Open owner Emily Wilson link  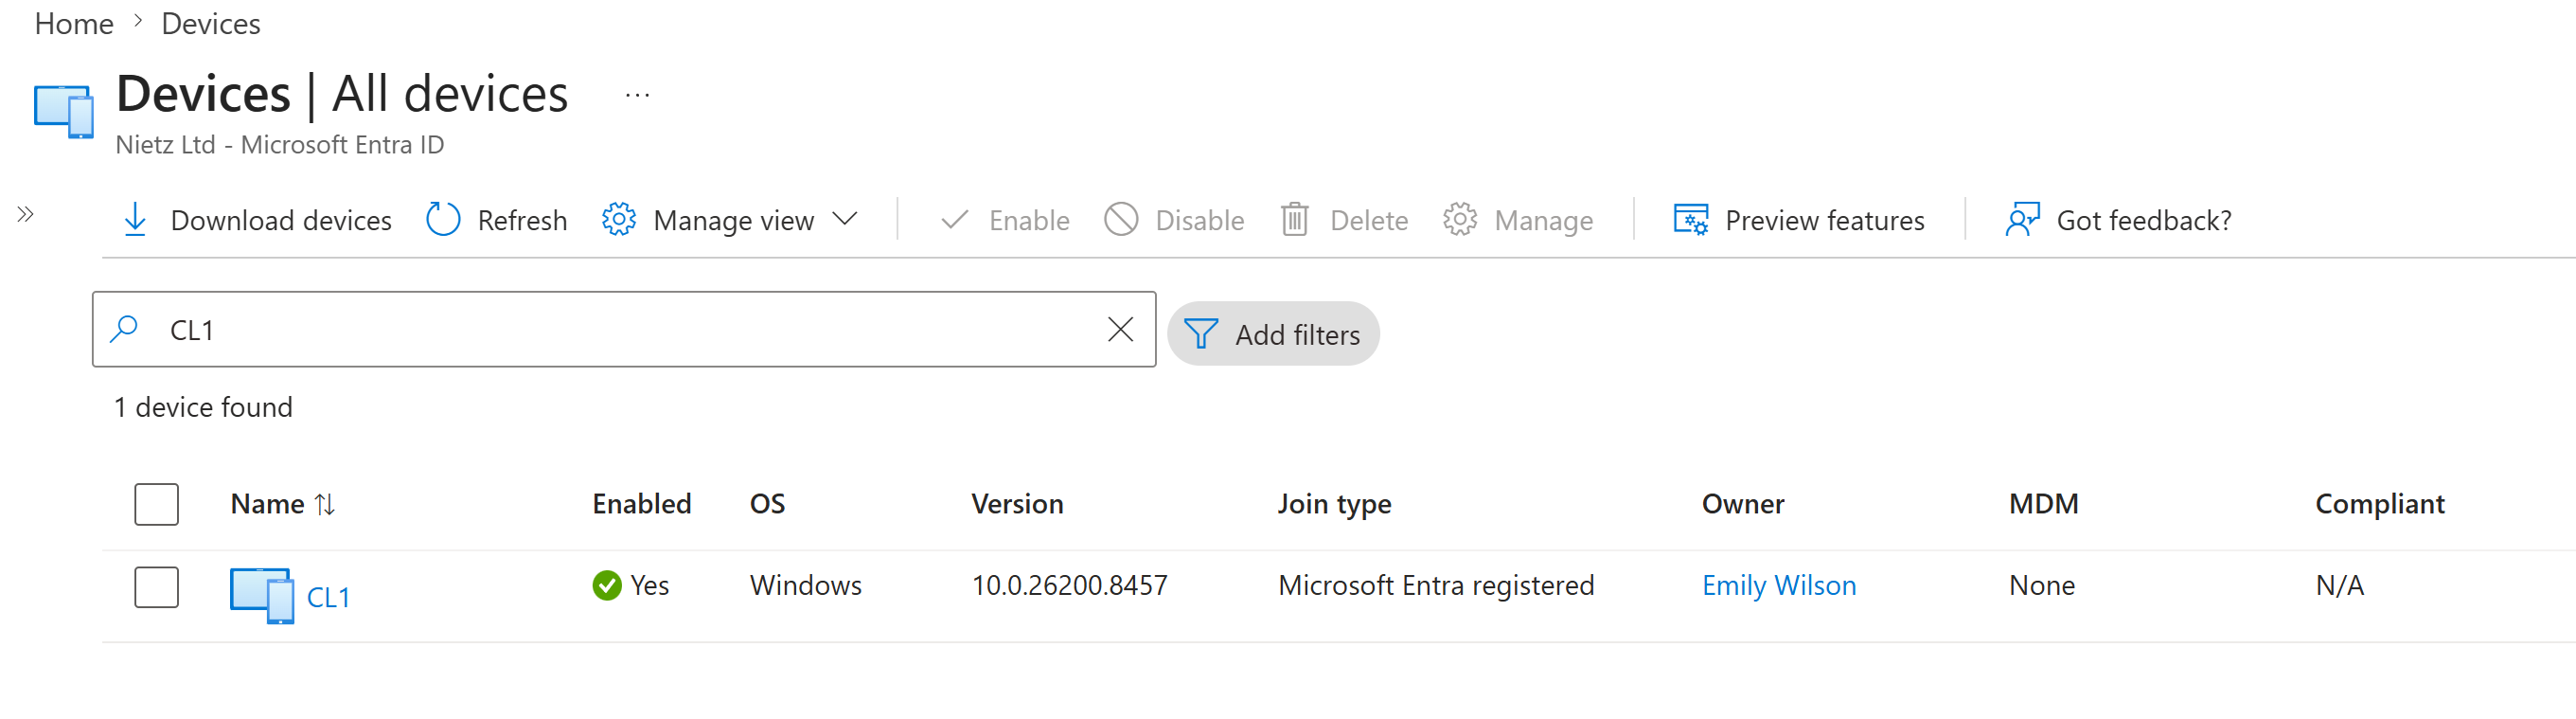[1779, 585]
